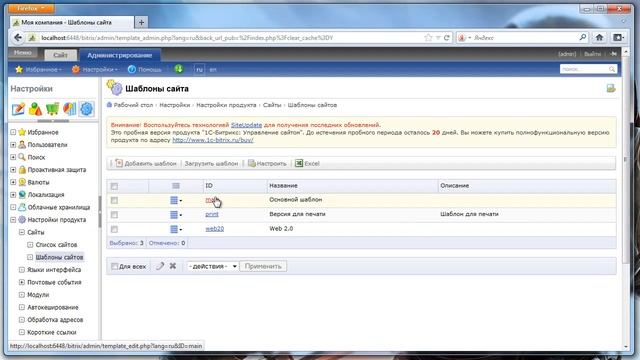Screen dimensions: 640x360
Task: Click the green updates icon in toolbar
Action: (179, 69)
